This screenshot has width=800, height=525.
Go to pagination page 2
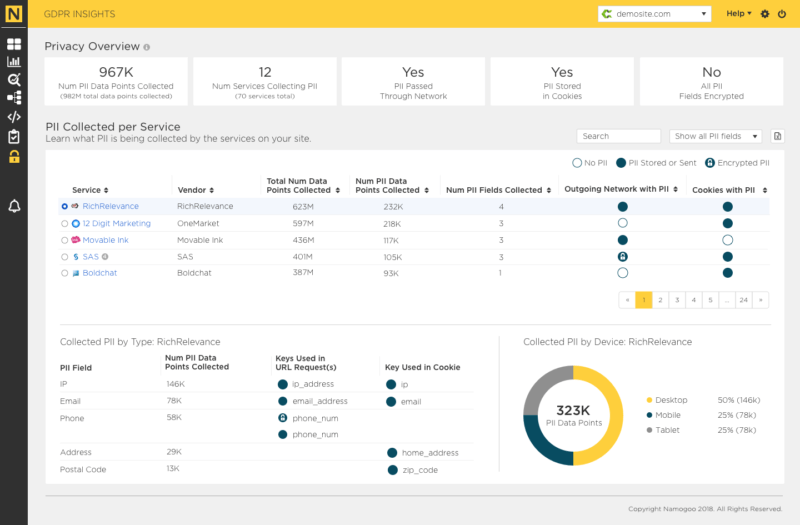[x=660, y=300]
